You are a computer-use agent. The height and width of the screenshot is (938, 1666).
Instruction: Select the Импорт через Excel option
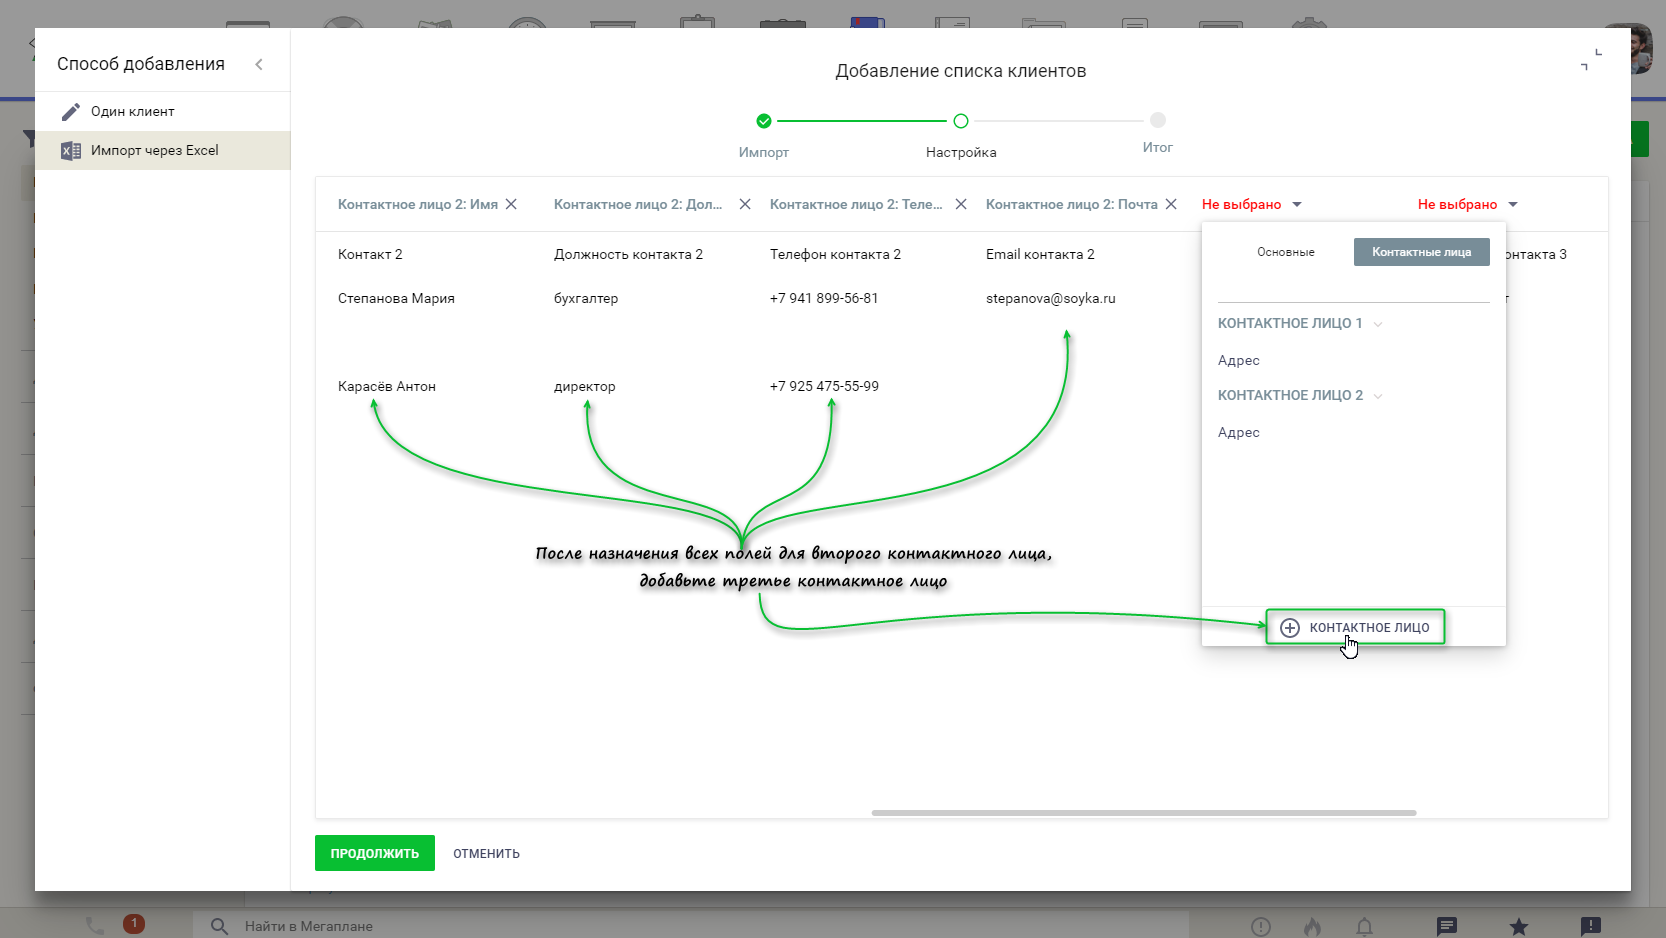[163, 150]
